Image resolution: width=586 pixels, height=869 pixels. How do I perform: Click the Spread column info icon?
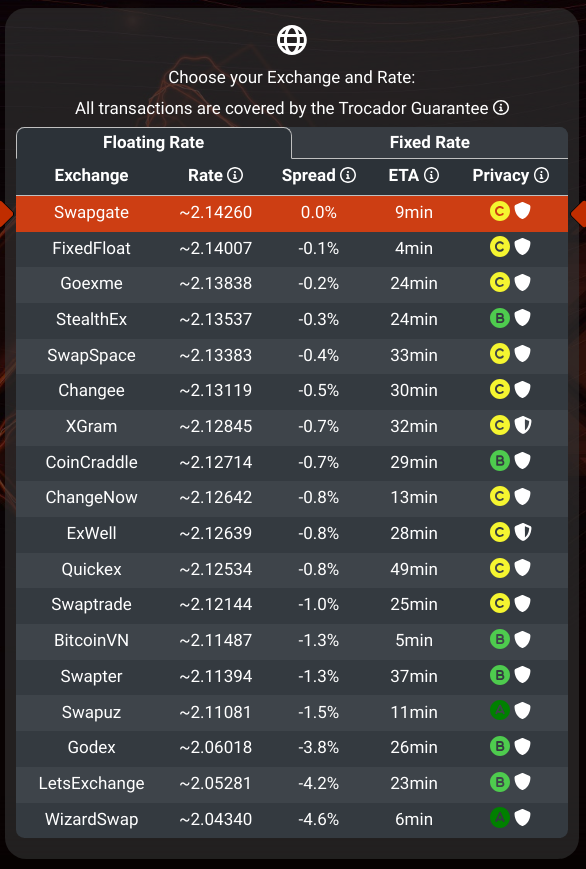(348, 175)
